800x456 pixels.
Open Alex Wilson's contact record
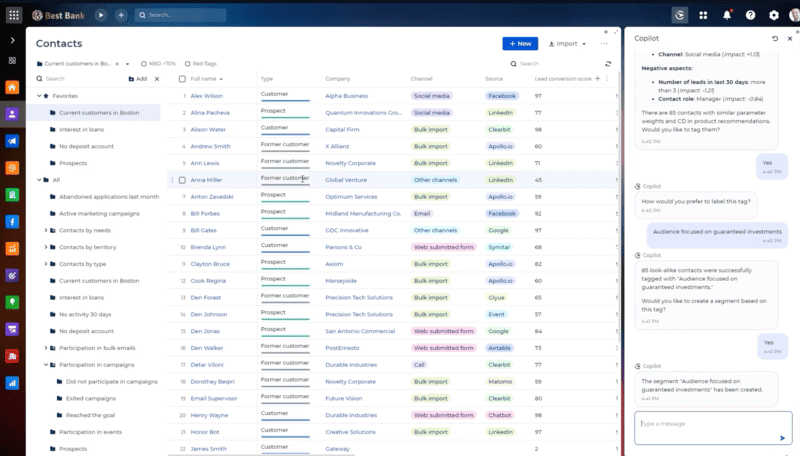(x=208, y=96)
